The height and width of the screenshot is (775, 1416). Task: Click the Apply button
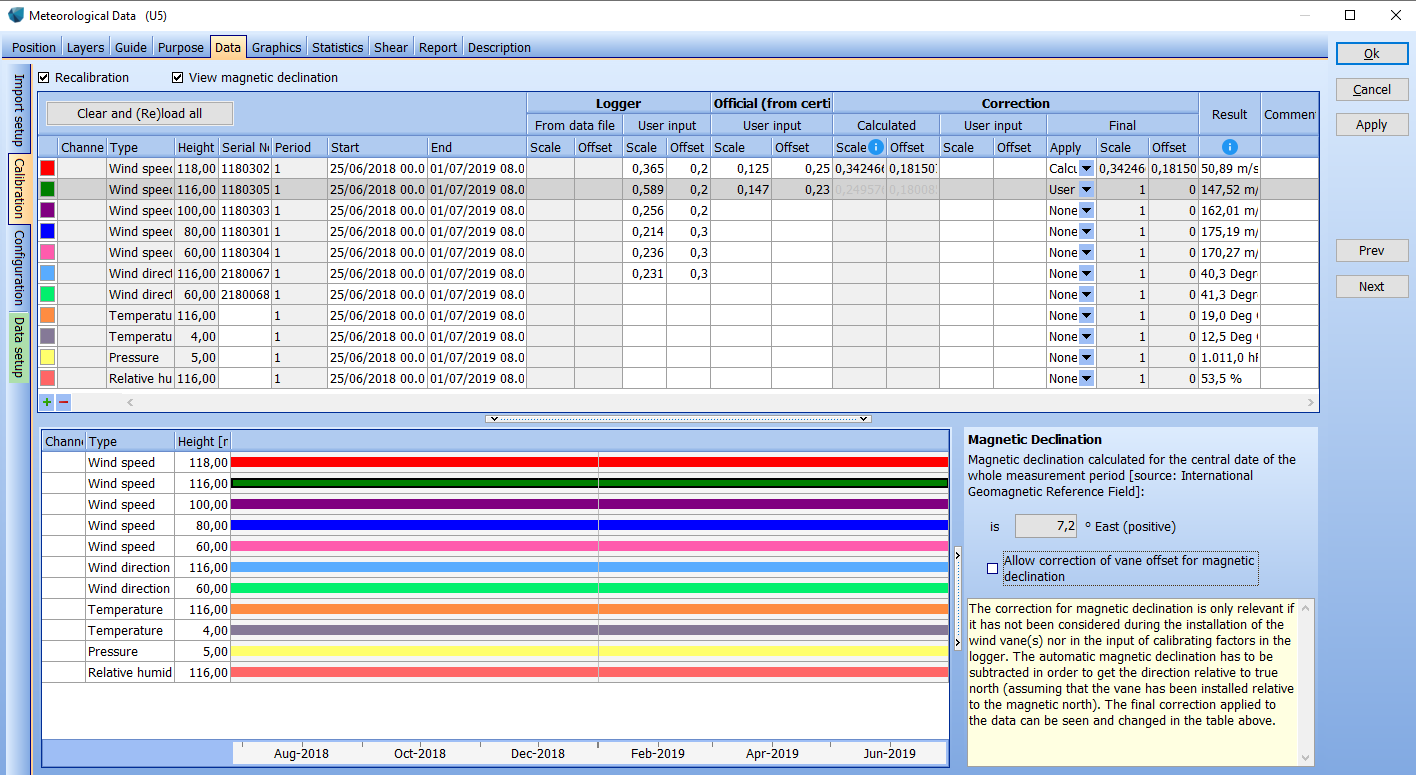pos(1371,125)
